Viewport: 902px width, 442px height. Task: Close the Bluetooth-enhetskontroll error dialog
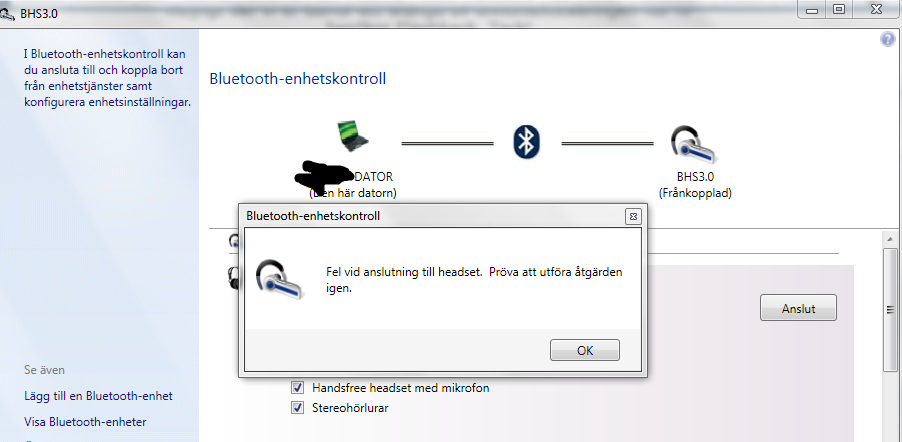[633, 216]
